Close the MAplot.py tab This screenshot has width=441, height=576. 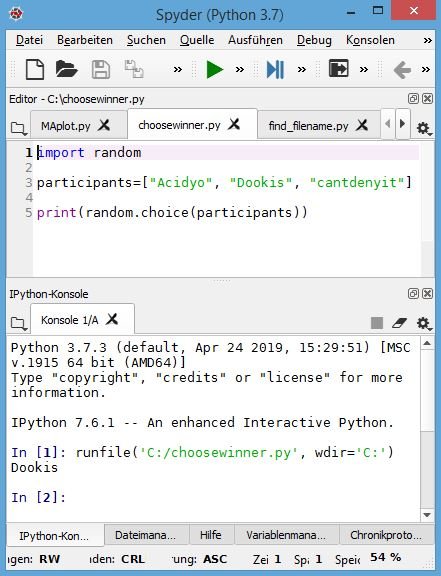pyautogui.click(x=104, y=125)
